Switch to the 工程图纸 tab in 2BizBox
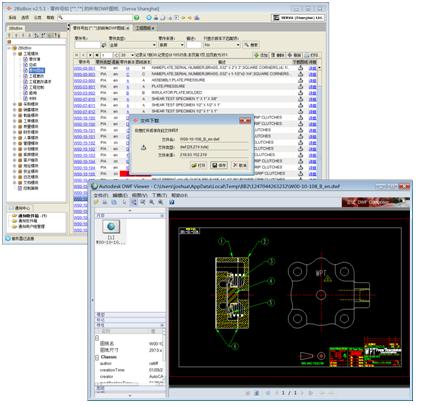This screenshot has height=406, width=422. pyautogui.click(x=144, y=28)
